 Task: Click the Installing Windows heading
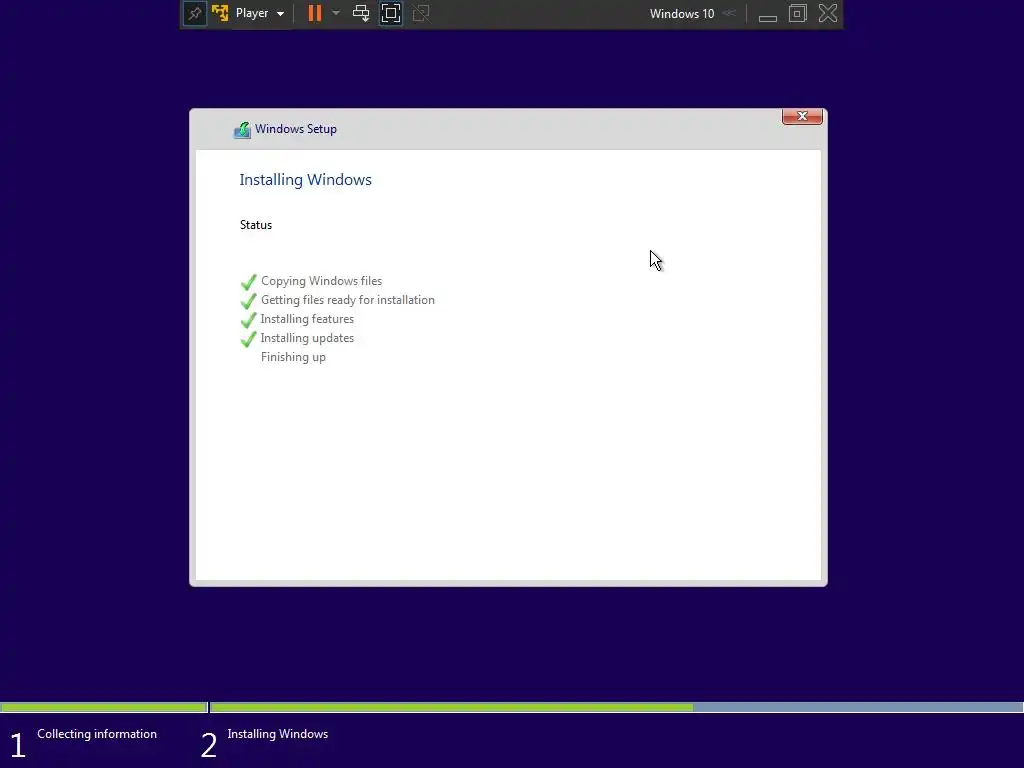[x=306, y=180]
